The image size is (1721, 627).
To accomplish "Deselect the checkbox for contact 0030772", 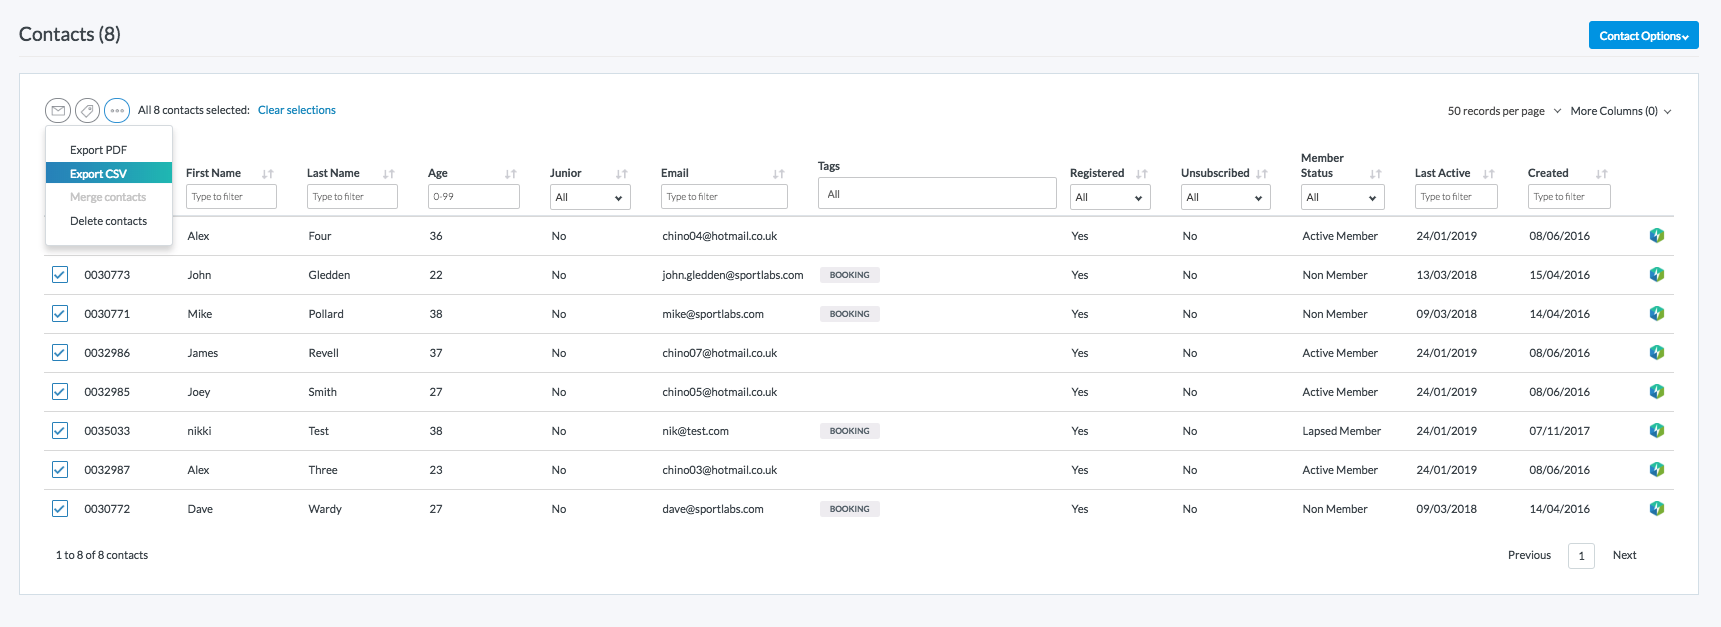I will (60, 509).
